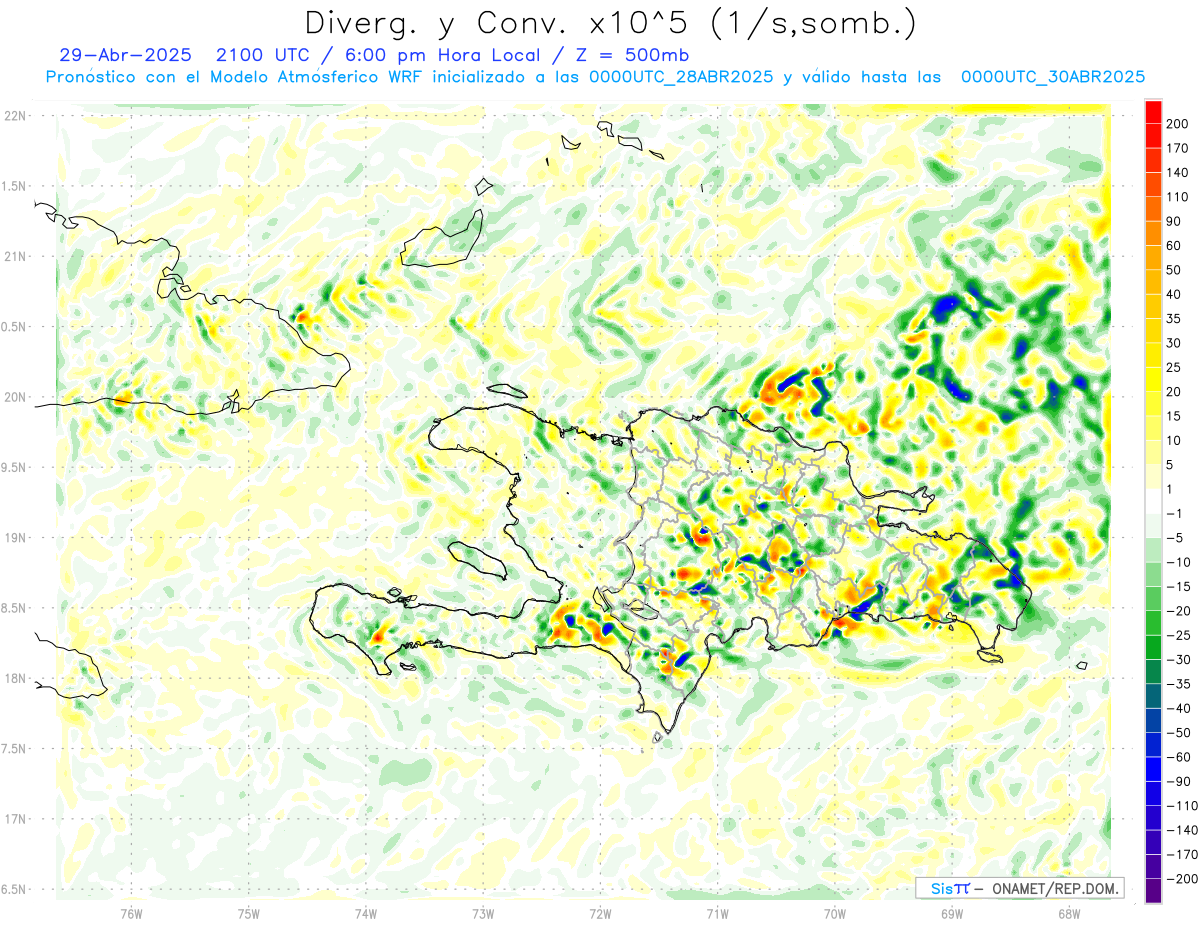Click the '73W' longitude axis label
Viewport: 1200px width, 927px height.
click(x=483, y=913)
